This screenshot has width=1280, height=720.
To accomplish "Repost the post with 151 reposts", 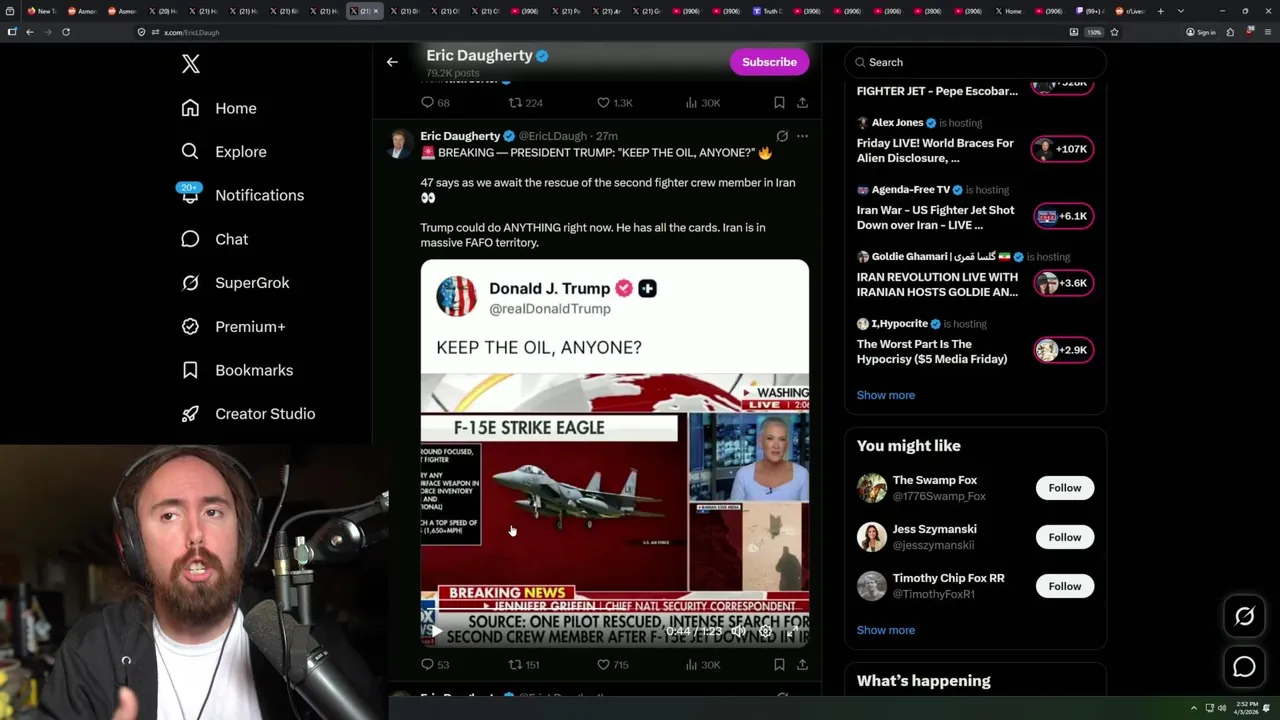I will point(525,664).
